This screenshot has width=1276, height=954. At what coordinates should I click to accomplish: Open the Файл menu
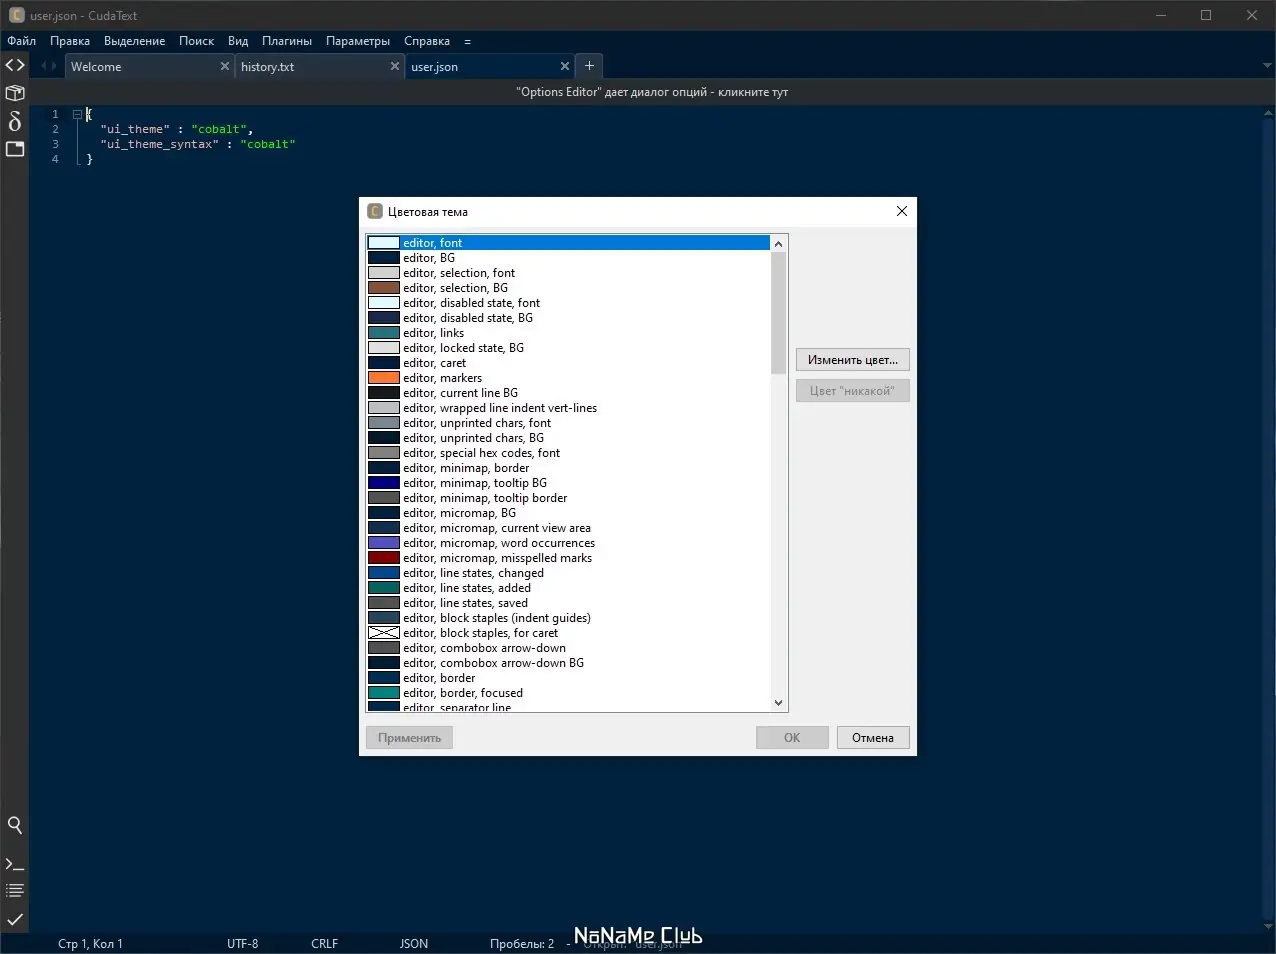[20, 41]
